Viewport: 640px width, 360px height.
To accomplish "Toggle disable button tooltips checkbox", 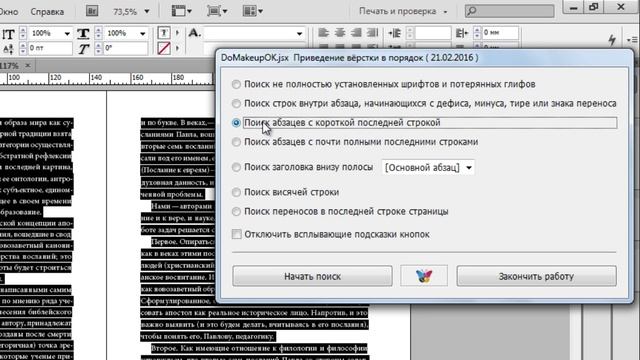I will 236,234.
